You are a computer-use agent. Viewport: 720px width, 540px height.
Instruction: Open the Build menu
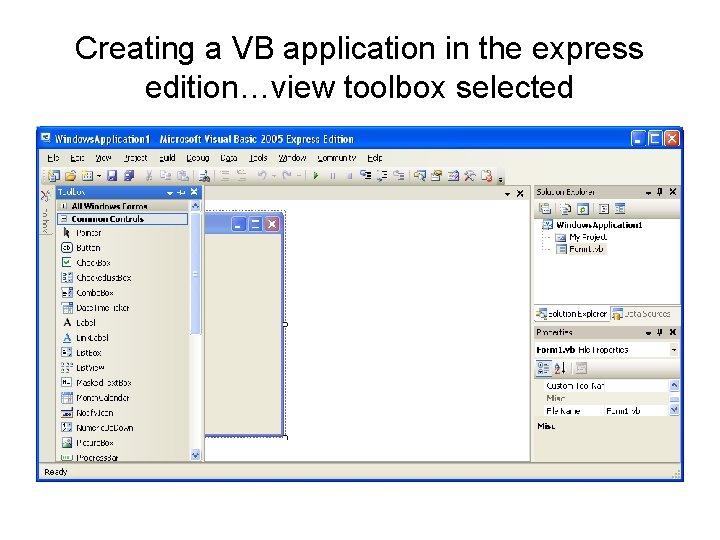point(167,158)
